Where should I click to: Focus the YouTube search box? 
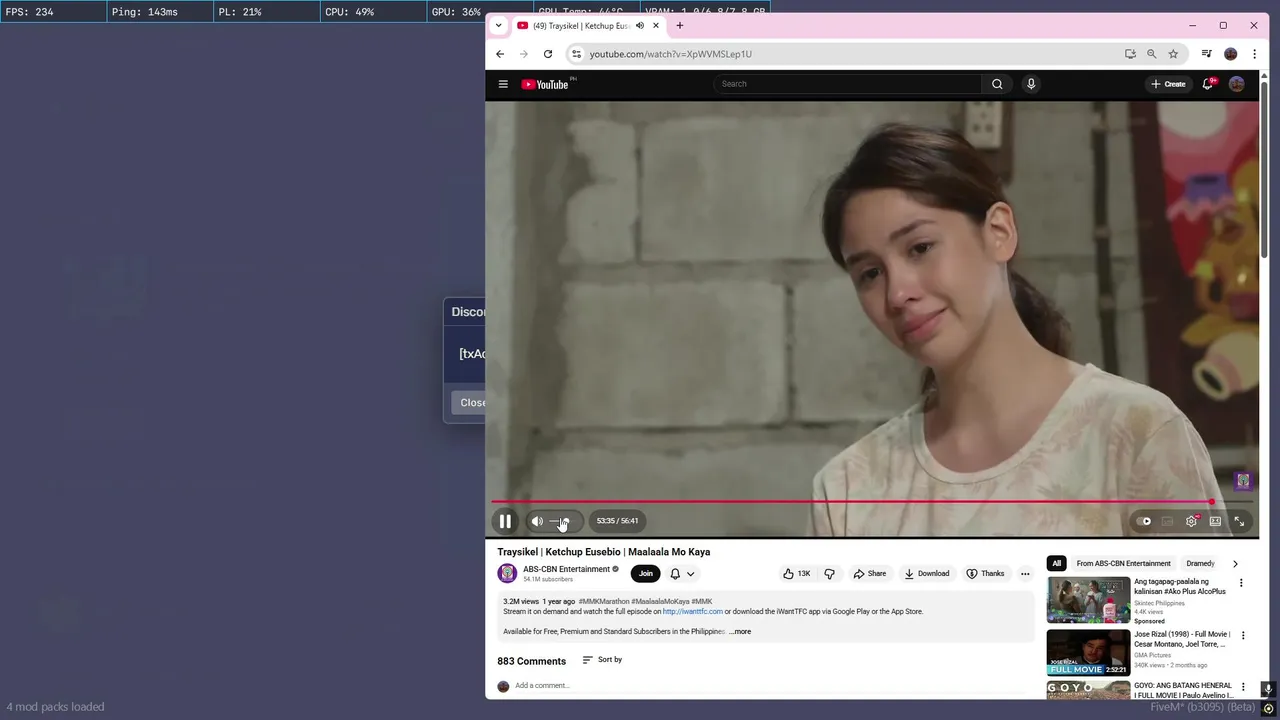pos(847,84)
